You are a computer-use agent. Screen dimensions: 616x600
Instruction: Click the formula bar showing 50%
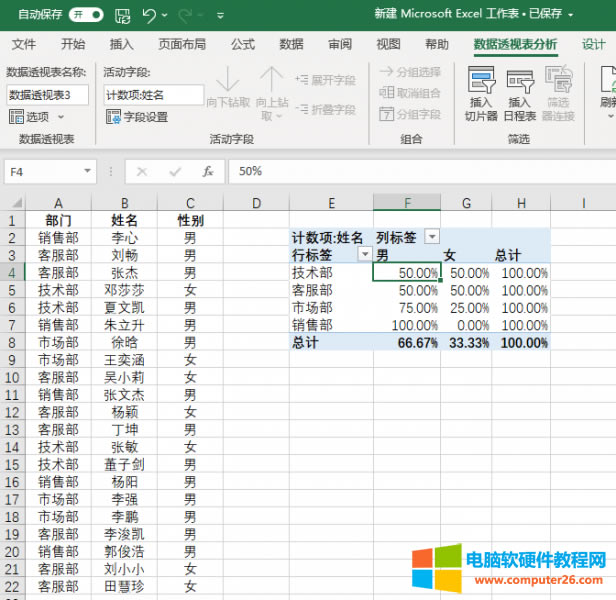click(x=420, y=171)
